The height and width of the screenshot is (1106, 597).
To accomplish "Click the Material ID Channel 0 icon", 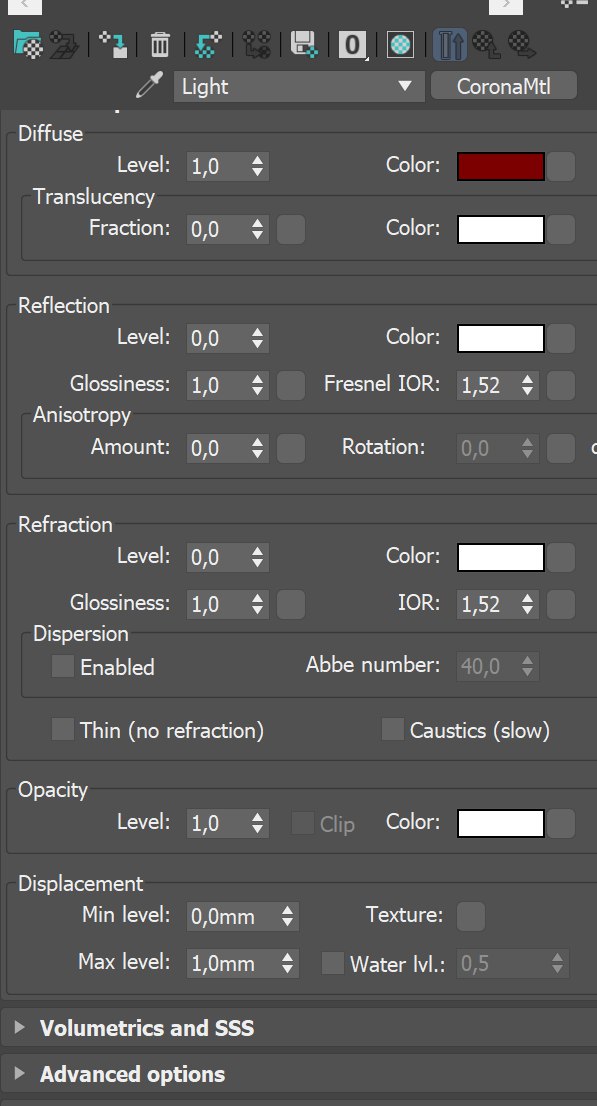I will (x=353, y=45).
